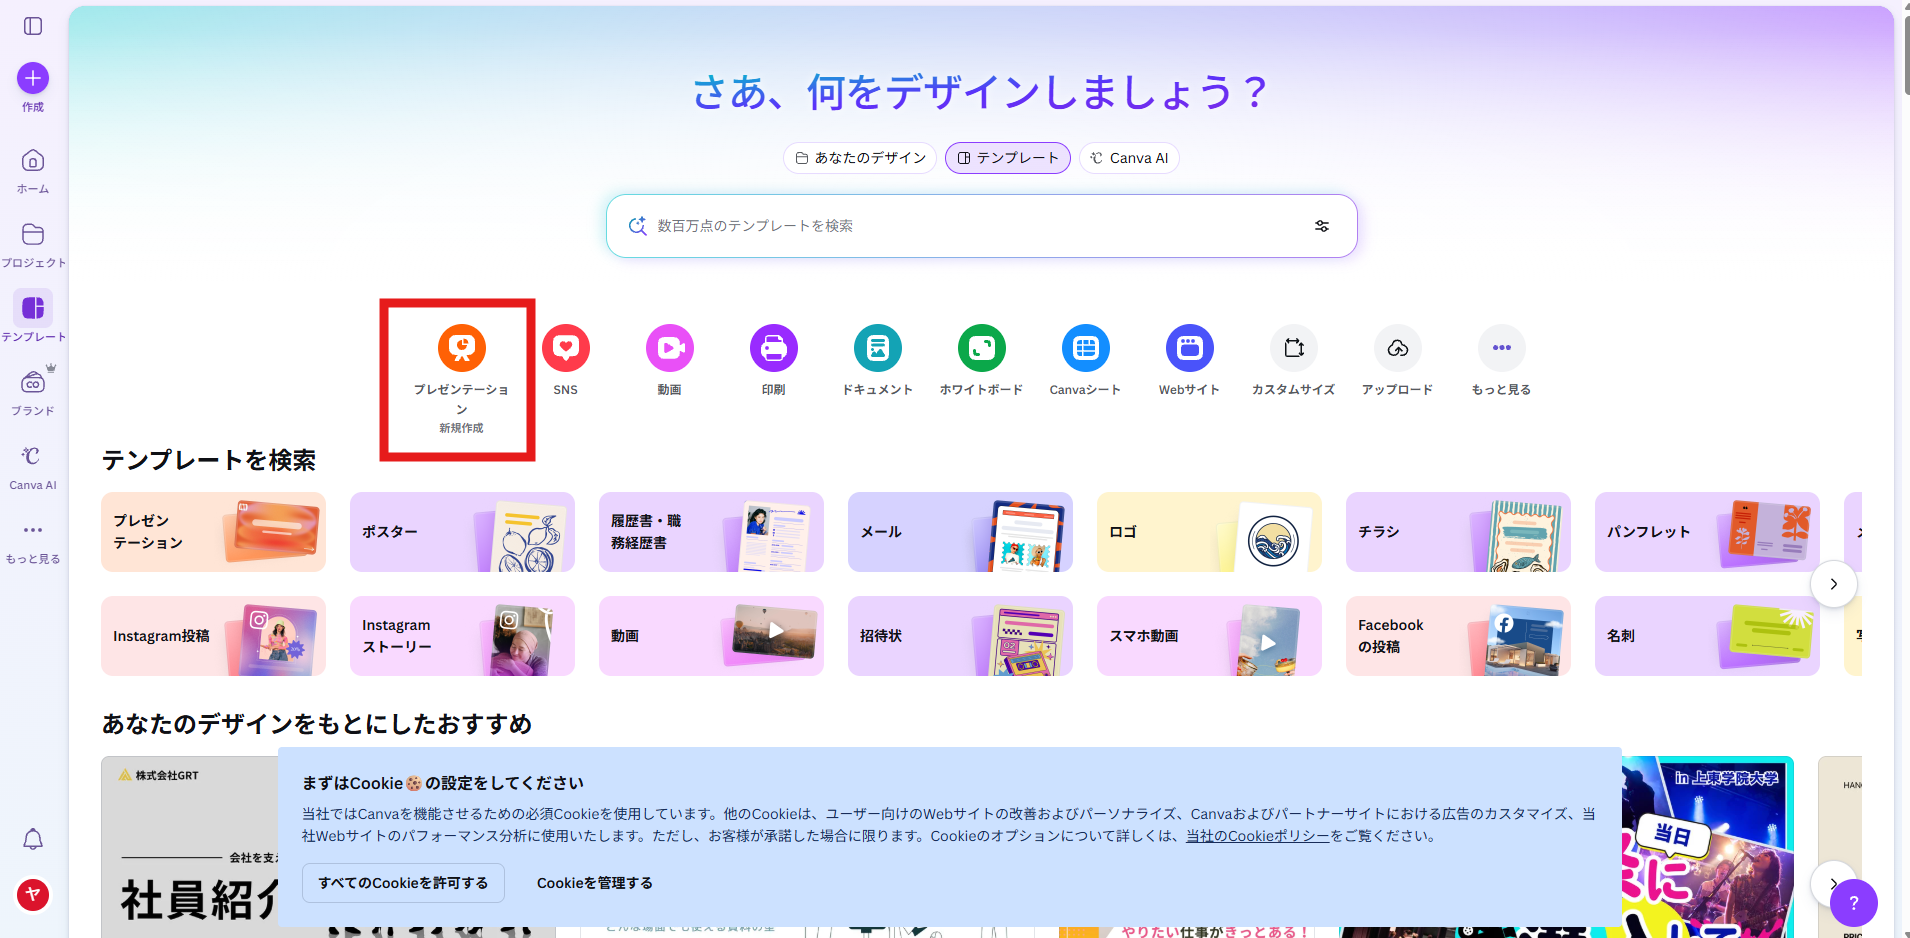Open the 動画 (video) design icon

click(669, 346)
